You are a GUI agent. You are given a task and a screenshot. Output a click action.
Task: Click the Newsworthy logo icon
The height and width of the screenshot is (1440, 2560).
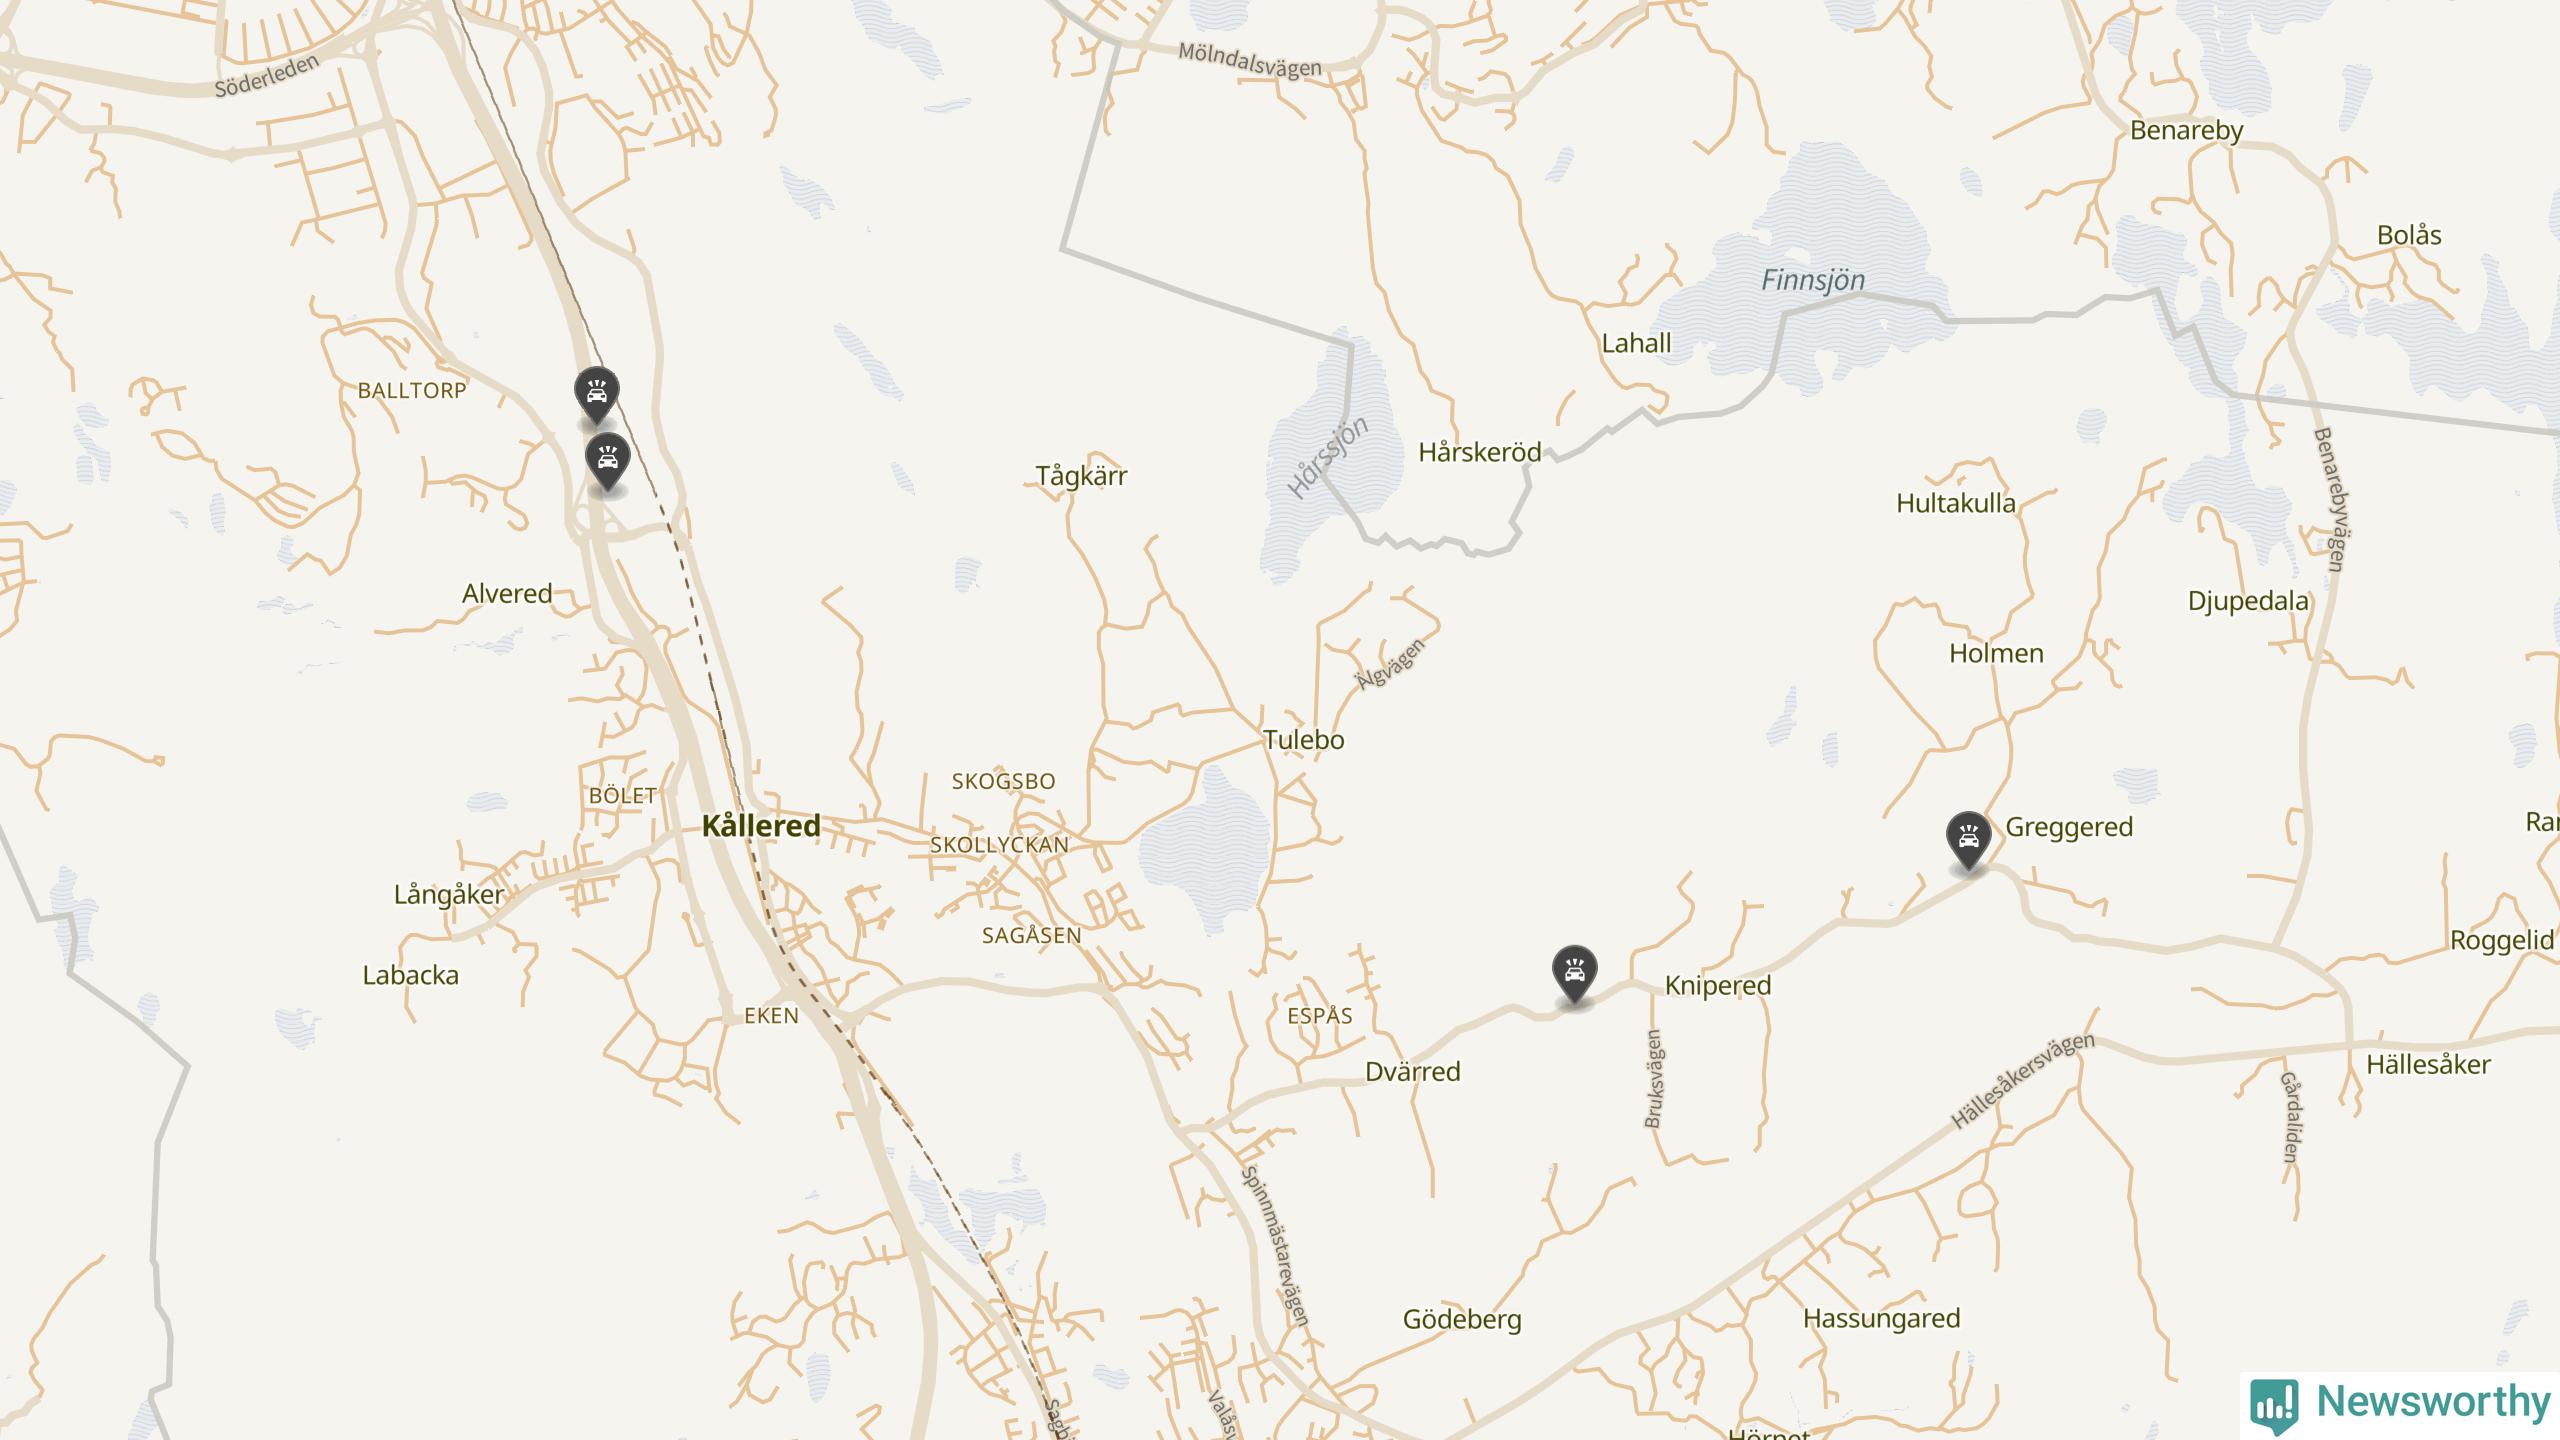pyautogui.click(x=2274, y=1406)
